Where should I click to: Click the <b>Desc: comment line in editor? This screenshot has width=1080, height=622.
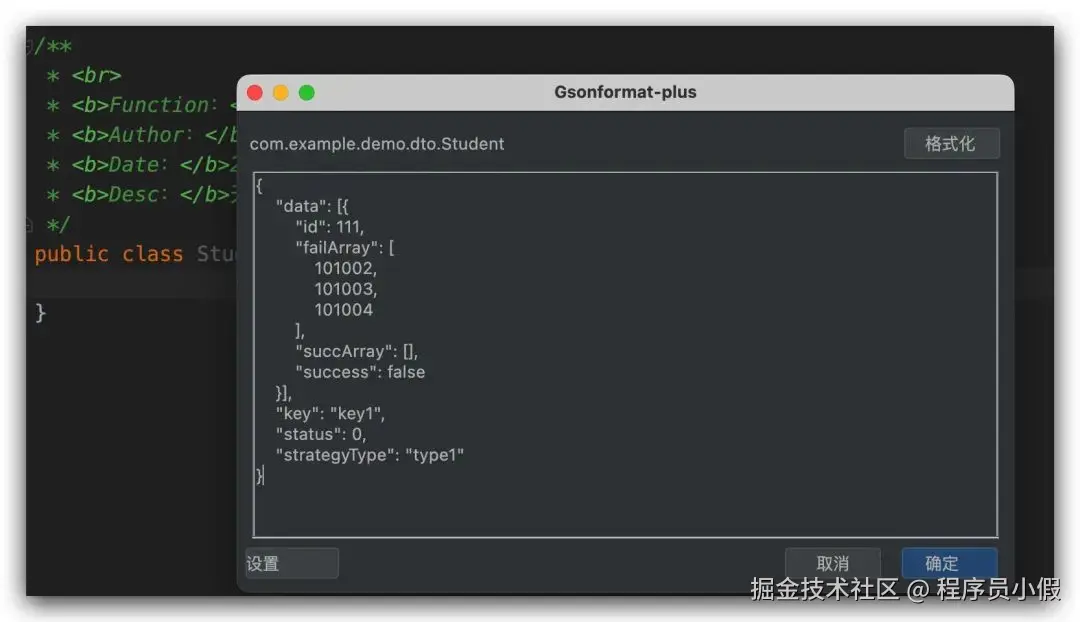[x=141, y=194]
